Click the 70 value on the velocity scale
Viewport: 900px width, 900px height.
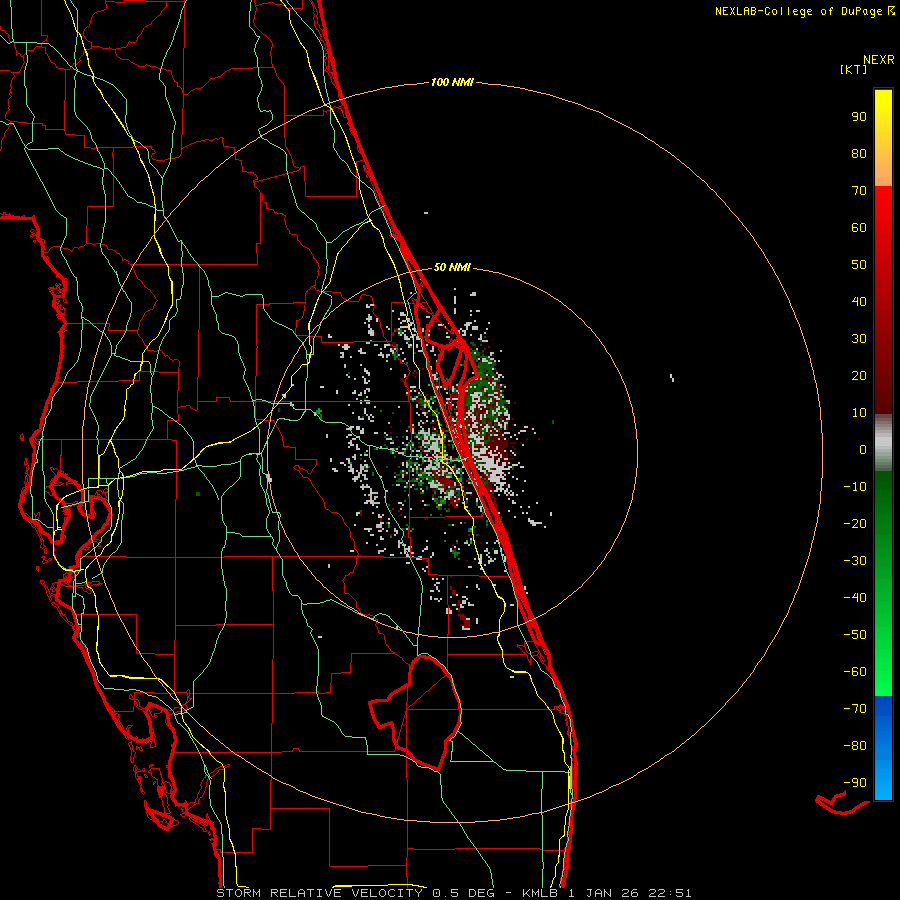point(859,191)
